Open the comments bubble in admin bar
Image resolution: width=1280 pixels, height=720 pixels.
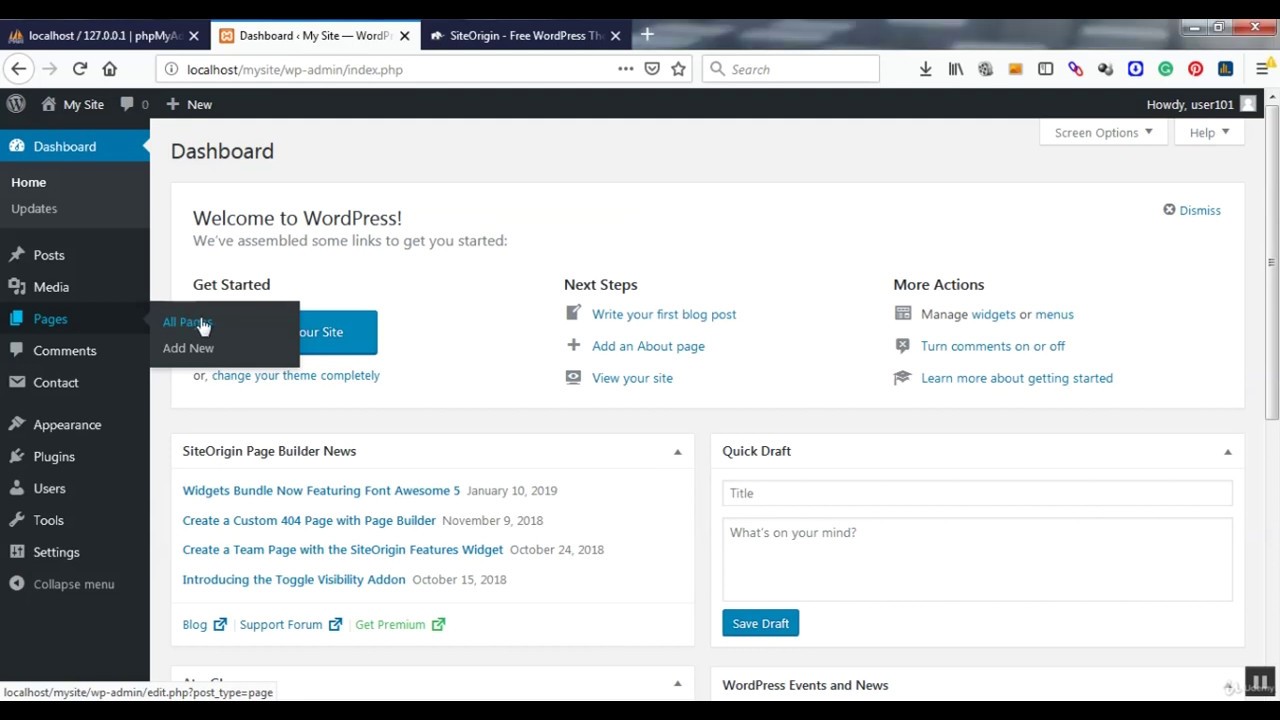click(x=134, y=104)
